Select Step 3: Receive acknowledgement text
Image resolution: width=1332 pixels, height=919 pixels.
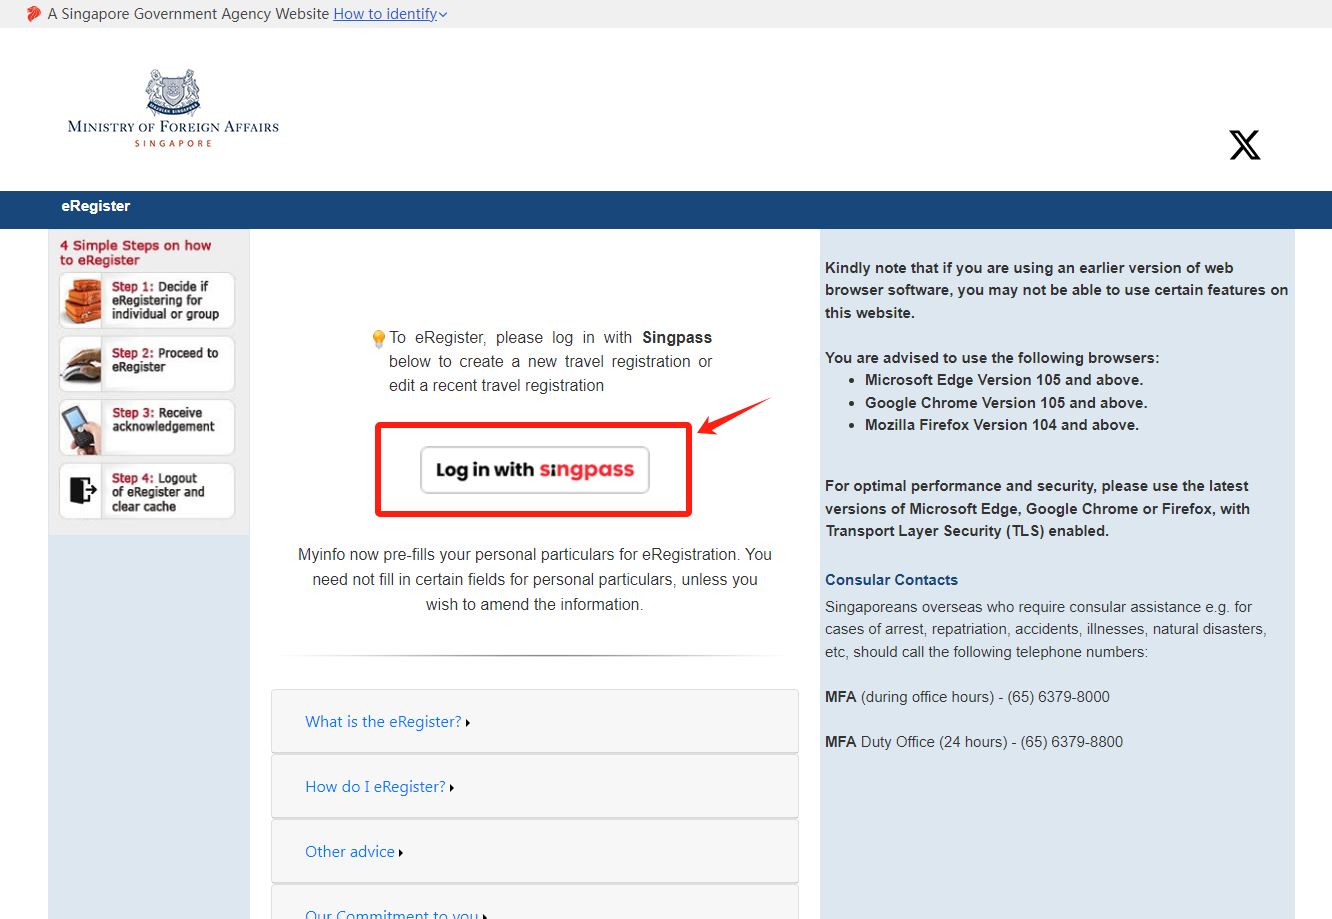pos(163,420)
